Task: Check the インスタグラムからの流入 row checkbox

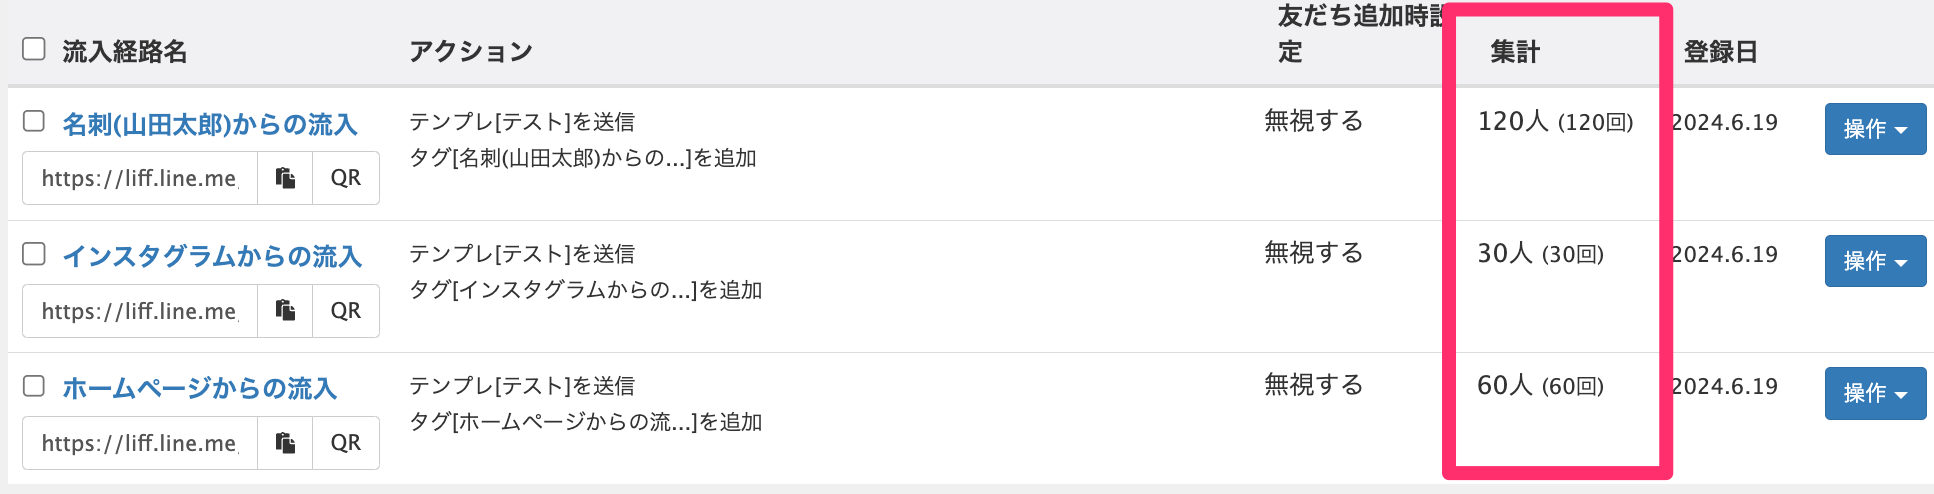Action: (34, 254)
